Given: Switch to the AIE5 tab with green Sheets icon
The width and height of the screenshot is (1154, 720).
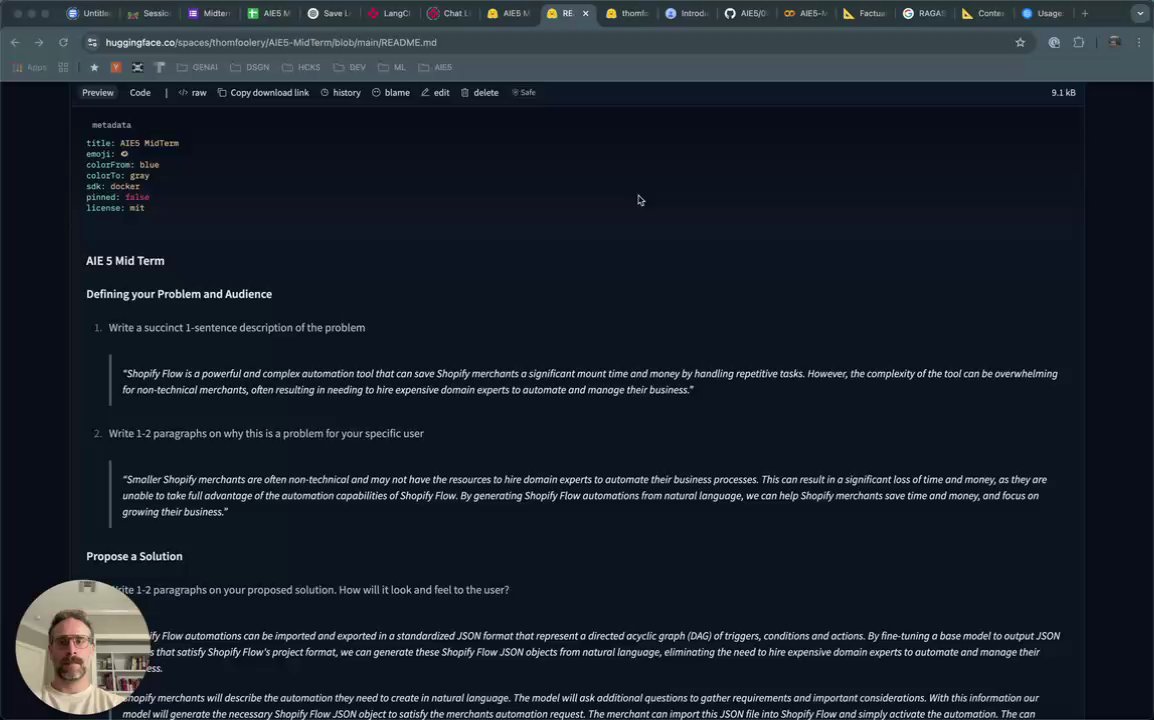Looking at the screenshot, I should tap(269, 13).
